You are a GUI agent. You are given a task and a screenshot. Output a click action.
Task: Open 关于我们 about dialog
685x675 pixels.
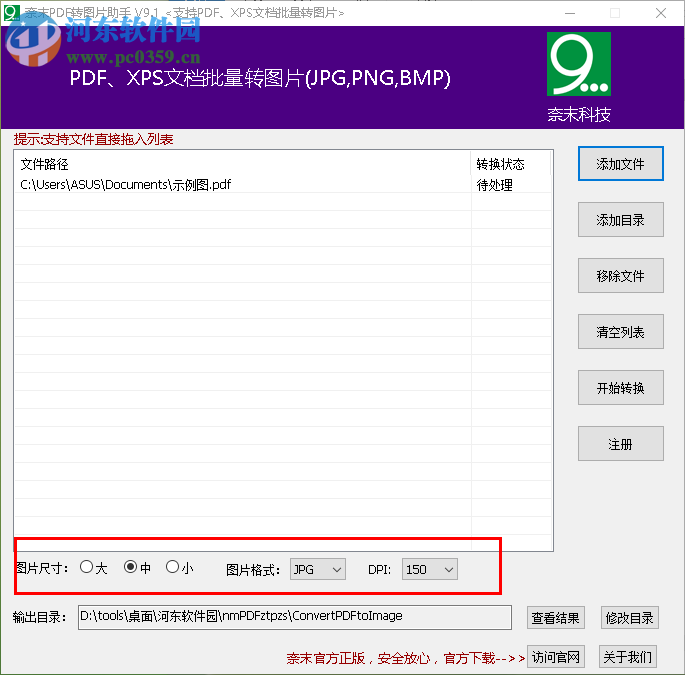627,657
